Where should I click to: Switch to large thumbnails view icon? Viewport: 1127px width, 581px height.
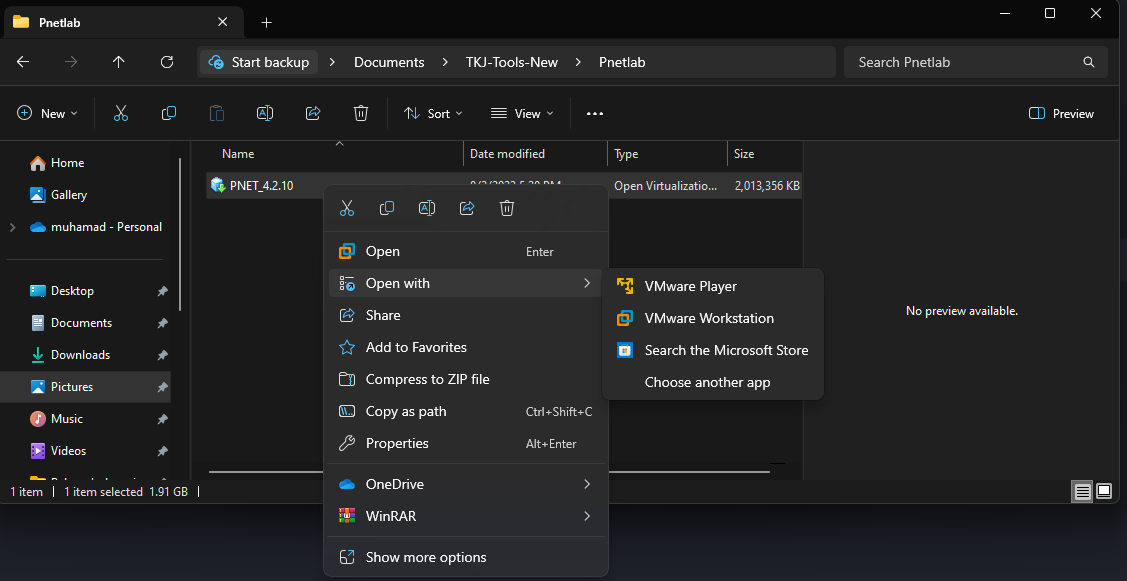[x=1104, y=492]
